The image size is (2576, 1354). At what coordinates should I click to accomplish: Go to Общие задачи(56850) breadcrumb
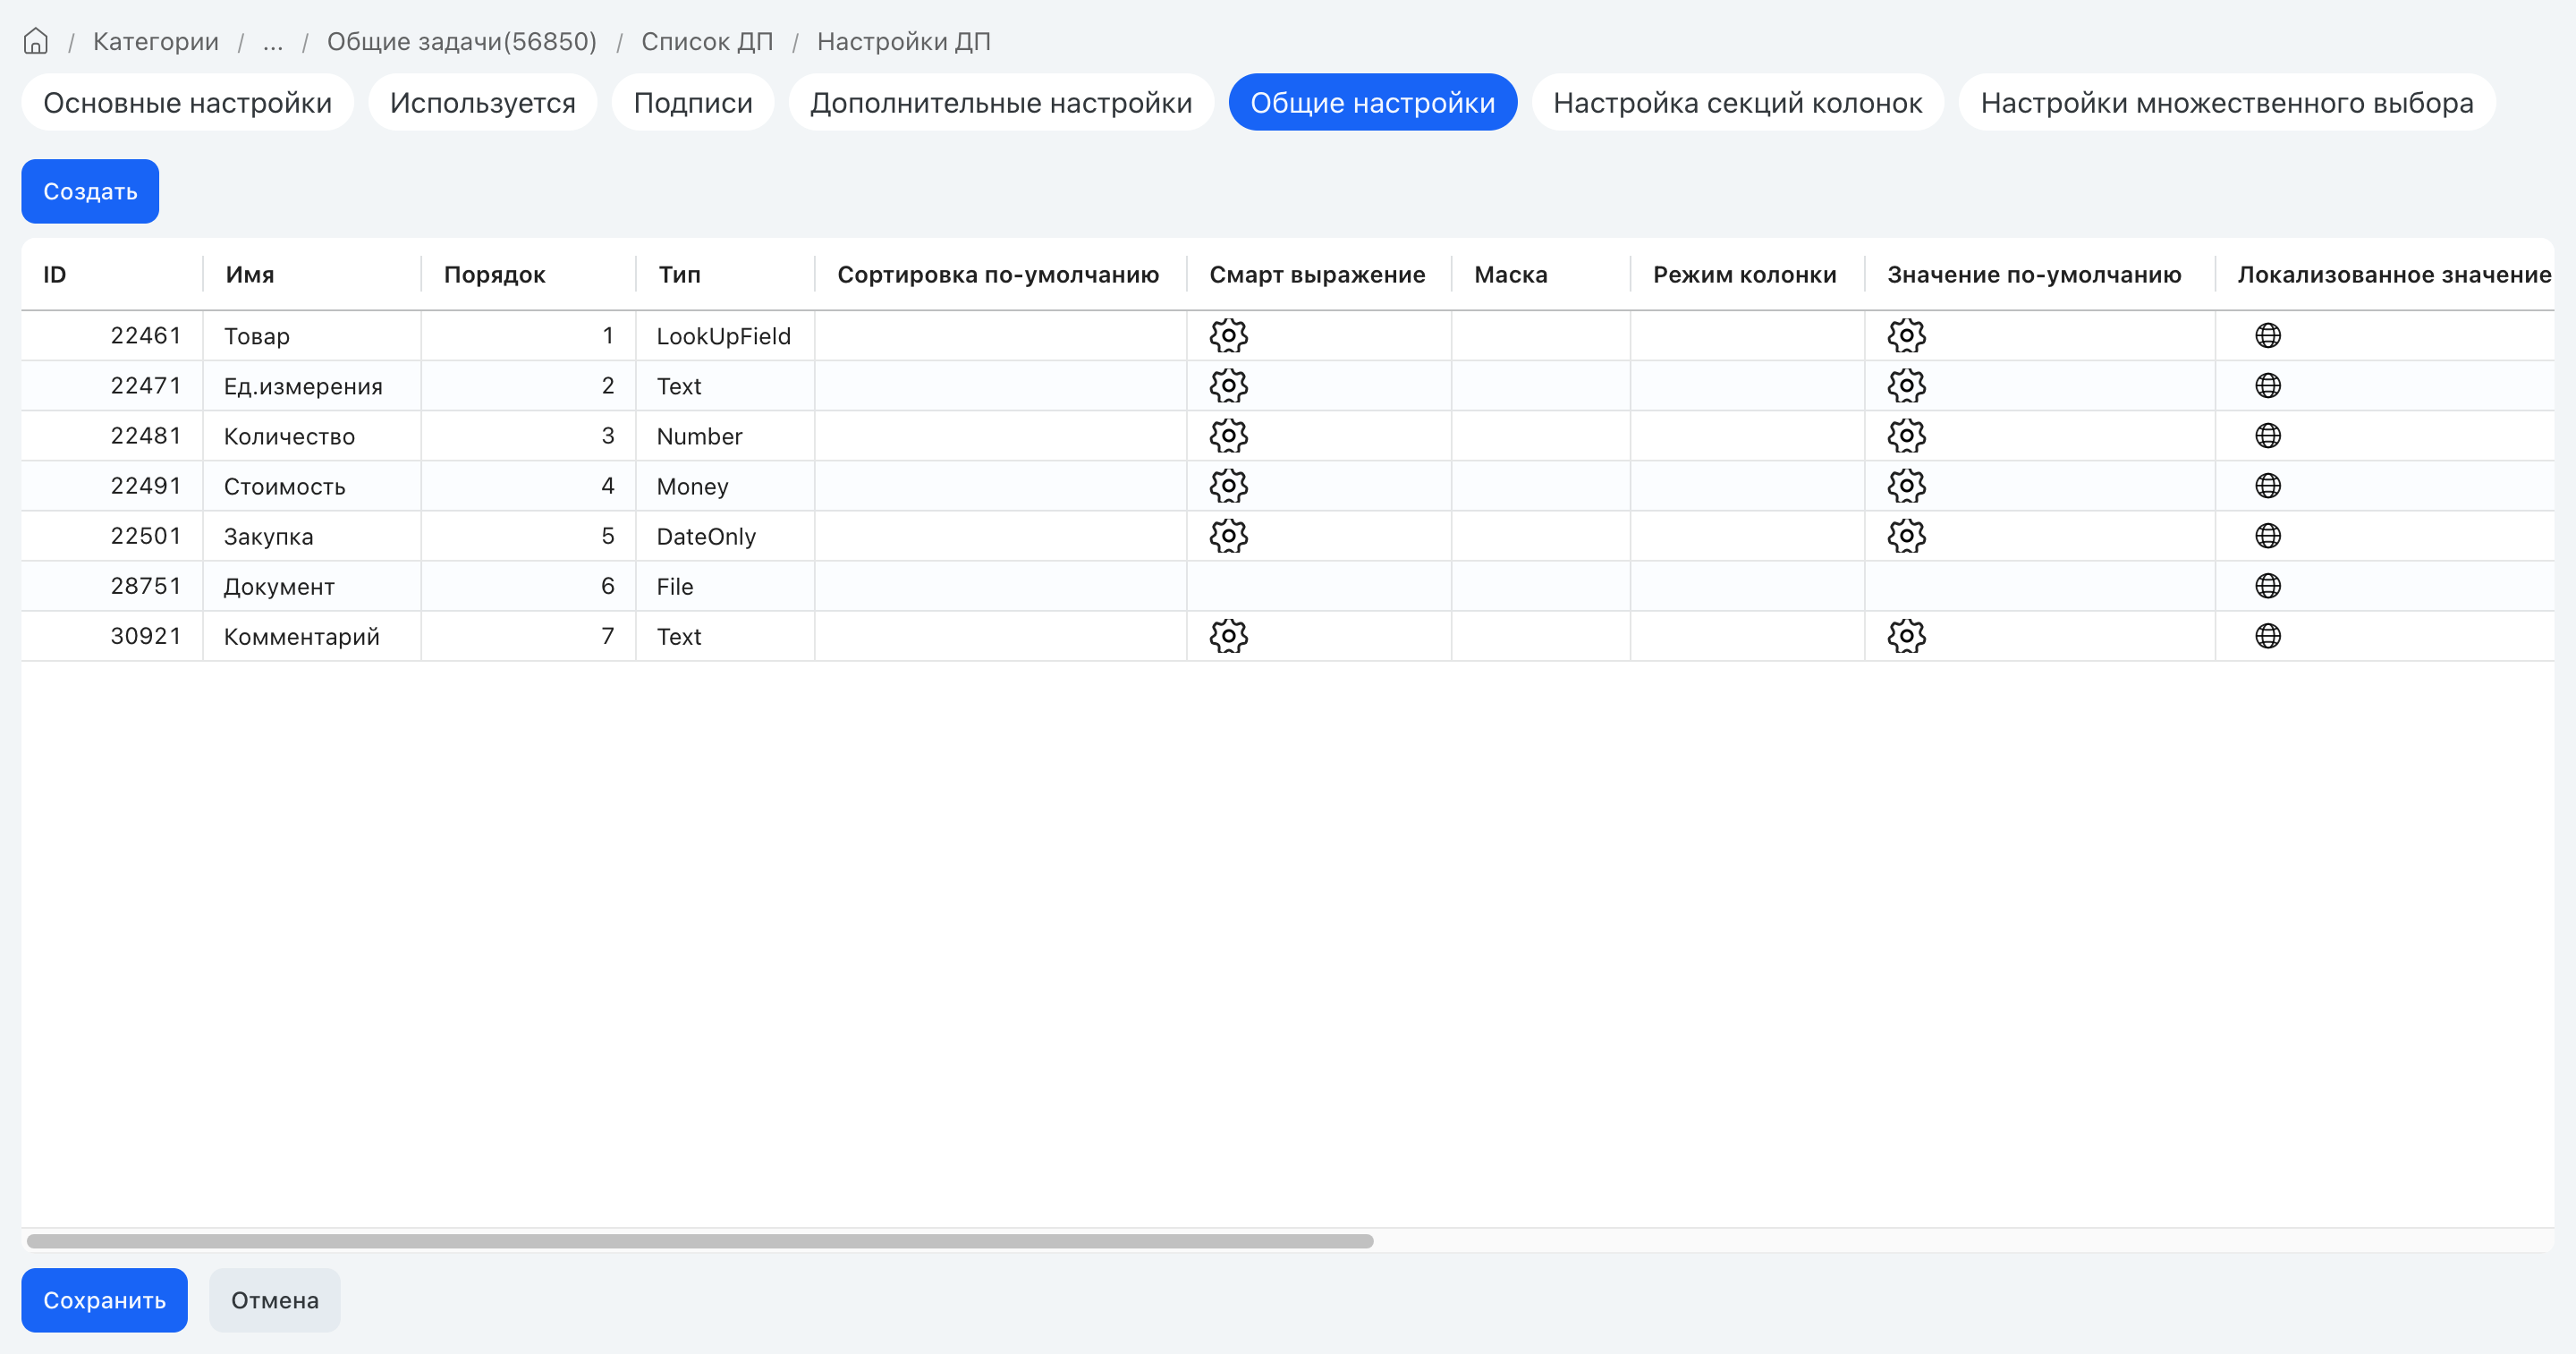pos(461,41)
